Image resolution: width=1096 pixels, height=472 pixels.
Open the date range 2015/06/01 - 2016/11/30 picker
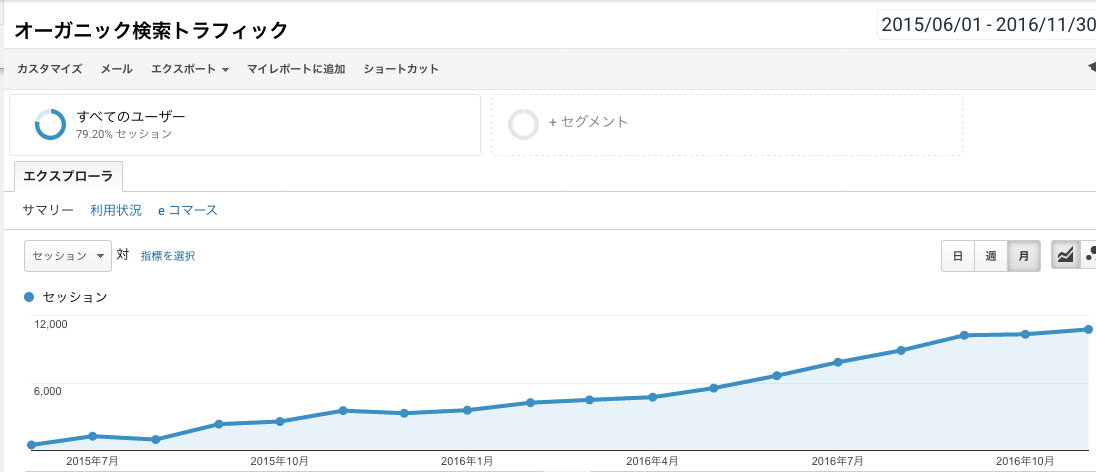tap(986, 24)
